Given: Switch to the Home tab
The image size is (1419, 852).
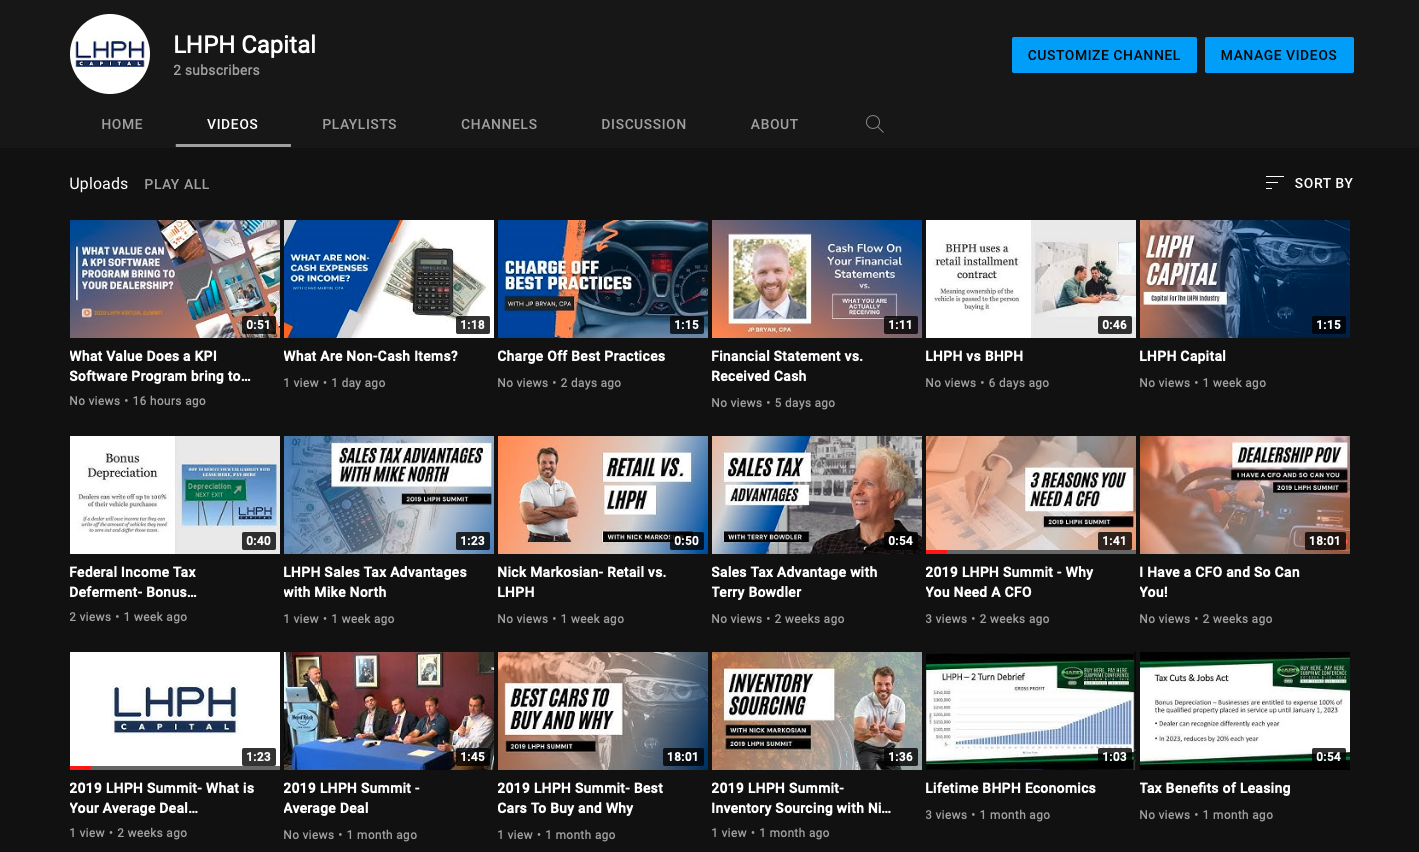Looking at the screenshot, I should click(122, 124).
